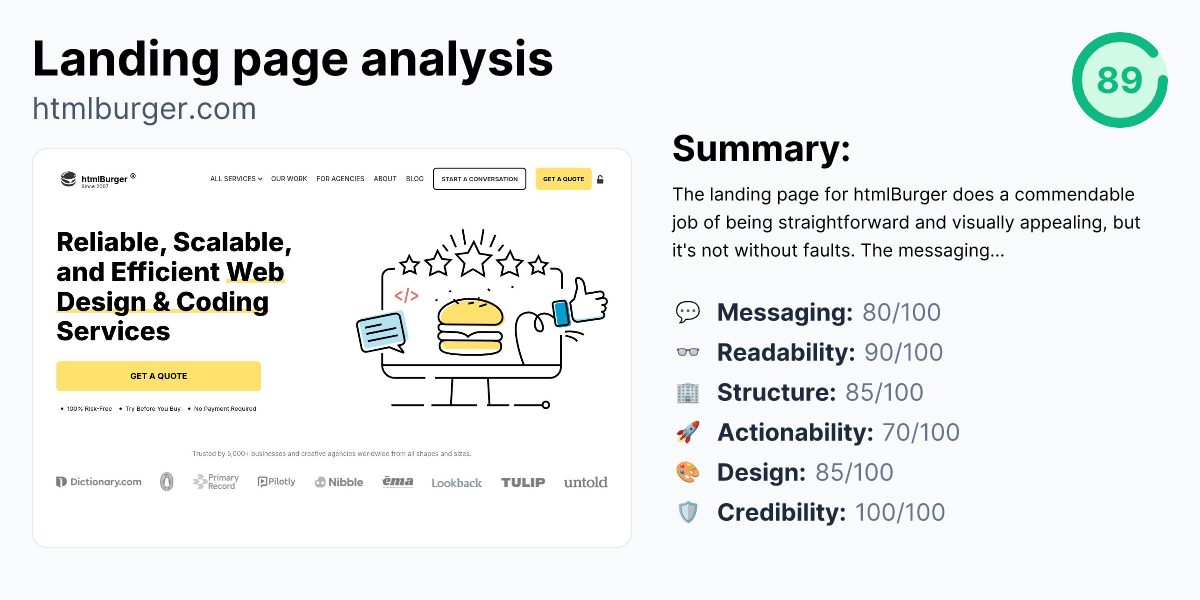Screen dimensions: 1200x600
Task: Click the 89 score progress ring
Action: pyautogui.click(x=1119, y=81)
